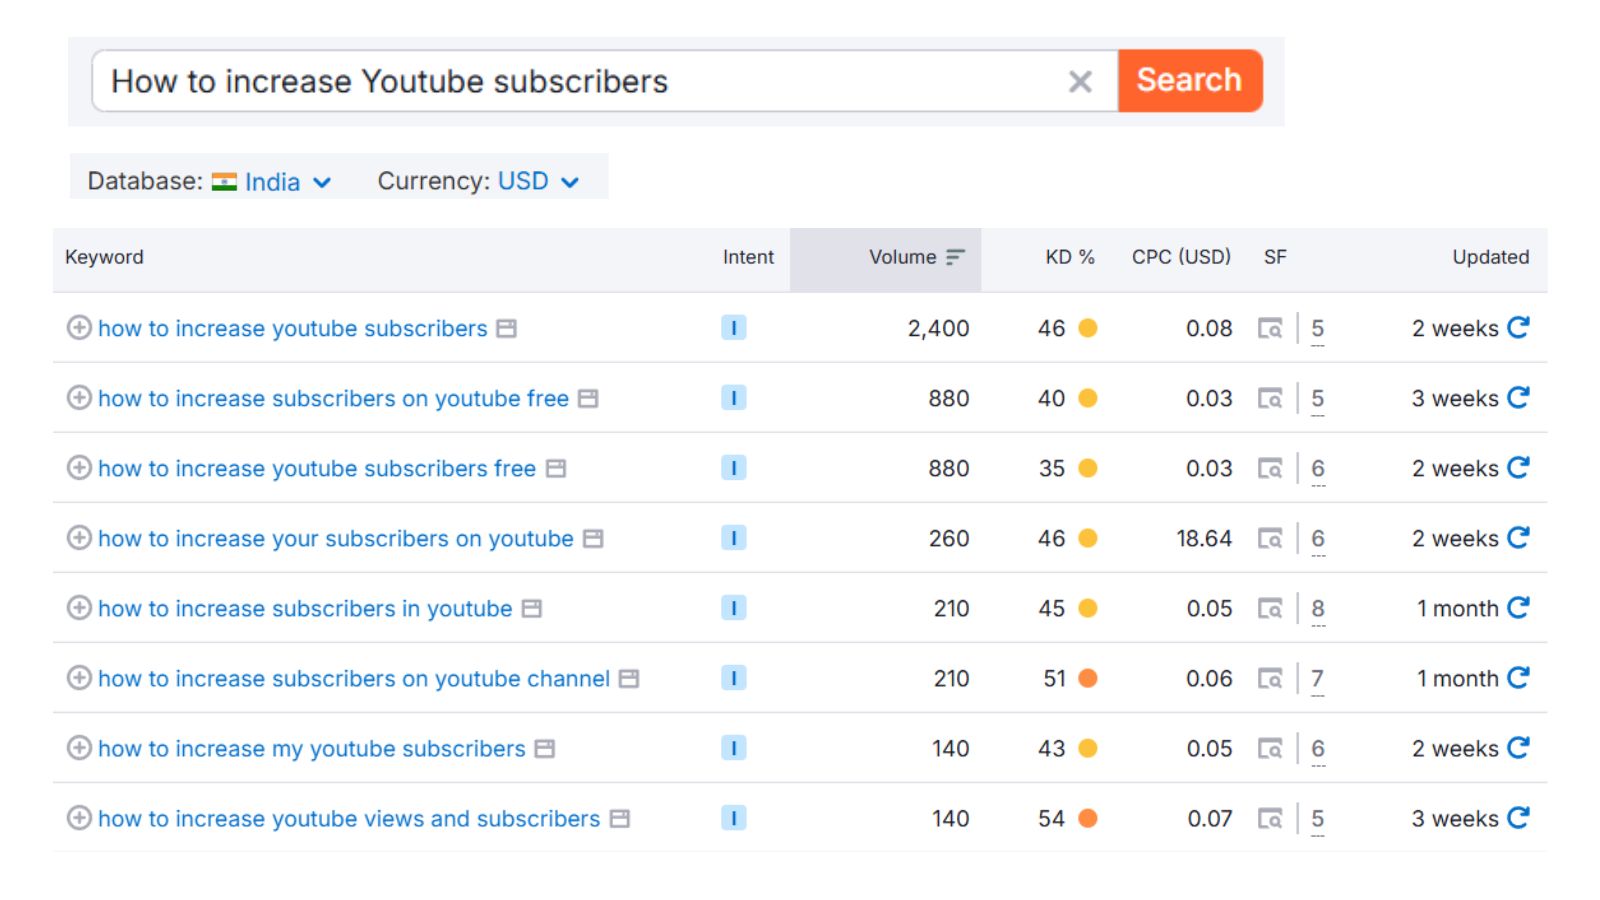Open SERP features count 8 link
This screenshot has height=900, width=1600.
pos(1317,609)
